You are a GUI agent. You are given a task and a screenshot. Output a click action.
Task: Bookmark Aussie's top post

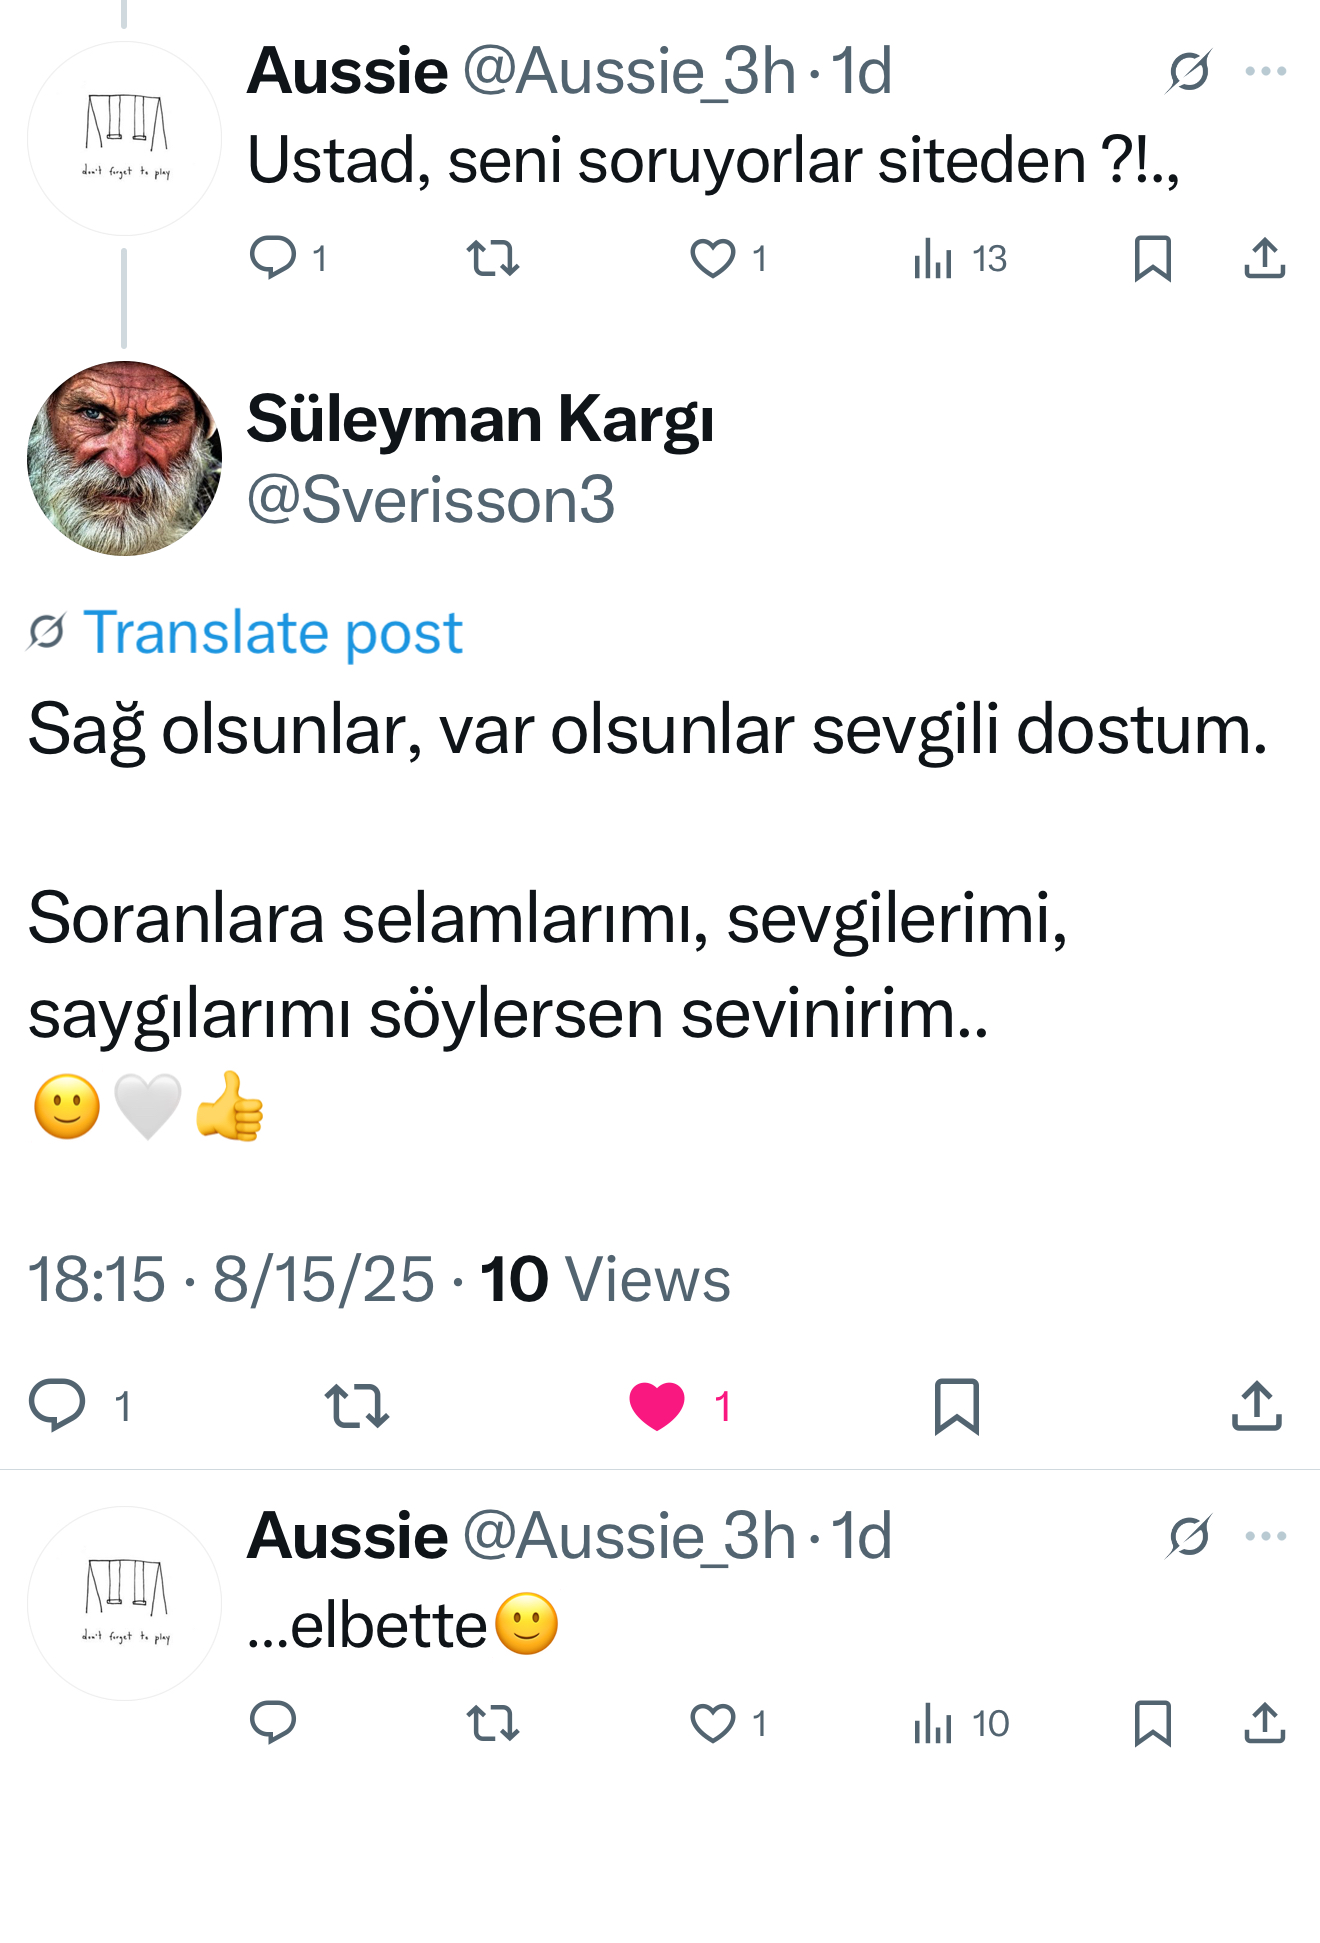tap(1152, 258)
